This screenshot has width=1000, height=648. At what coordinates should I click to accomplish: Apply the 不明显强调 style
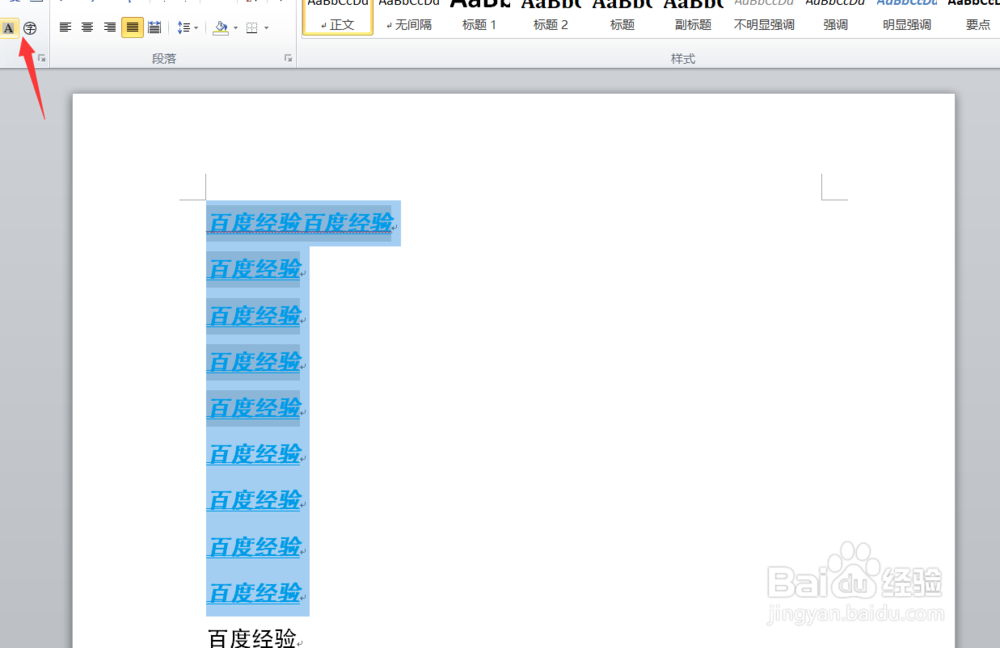pos(764,17)
